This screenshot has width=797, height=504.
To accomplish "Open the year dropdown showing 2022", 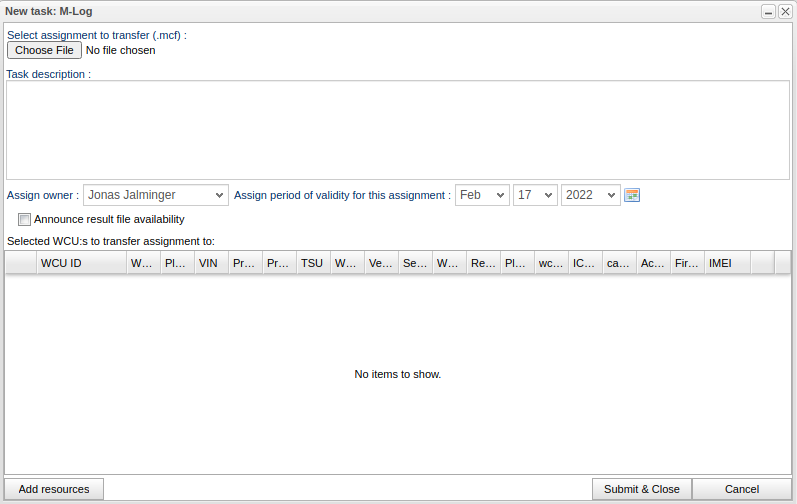I will point(590,195).
